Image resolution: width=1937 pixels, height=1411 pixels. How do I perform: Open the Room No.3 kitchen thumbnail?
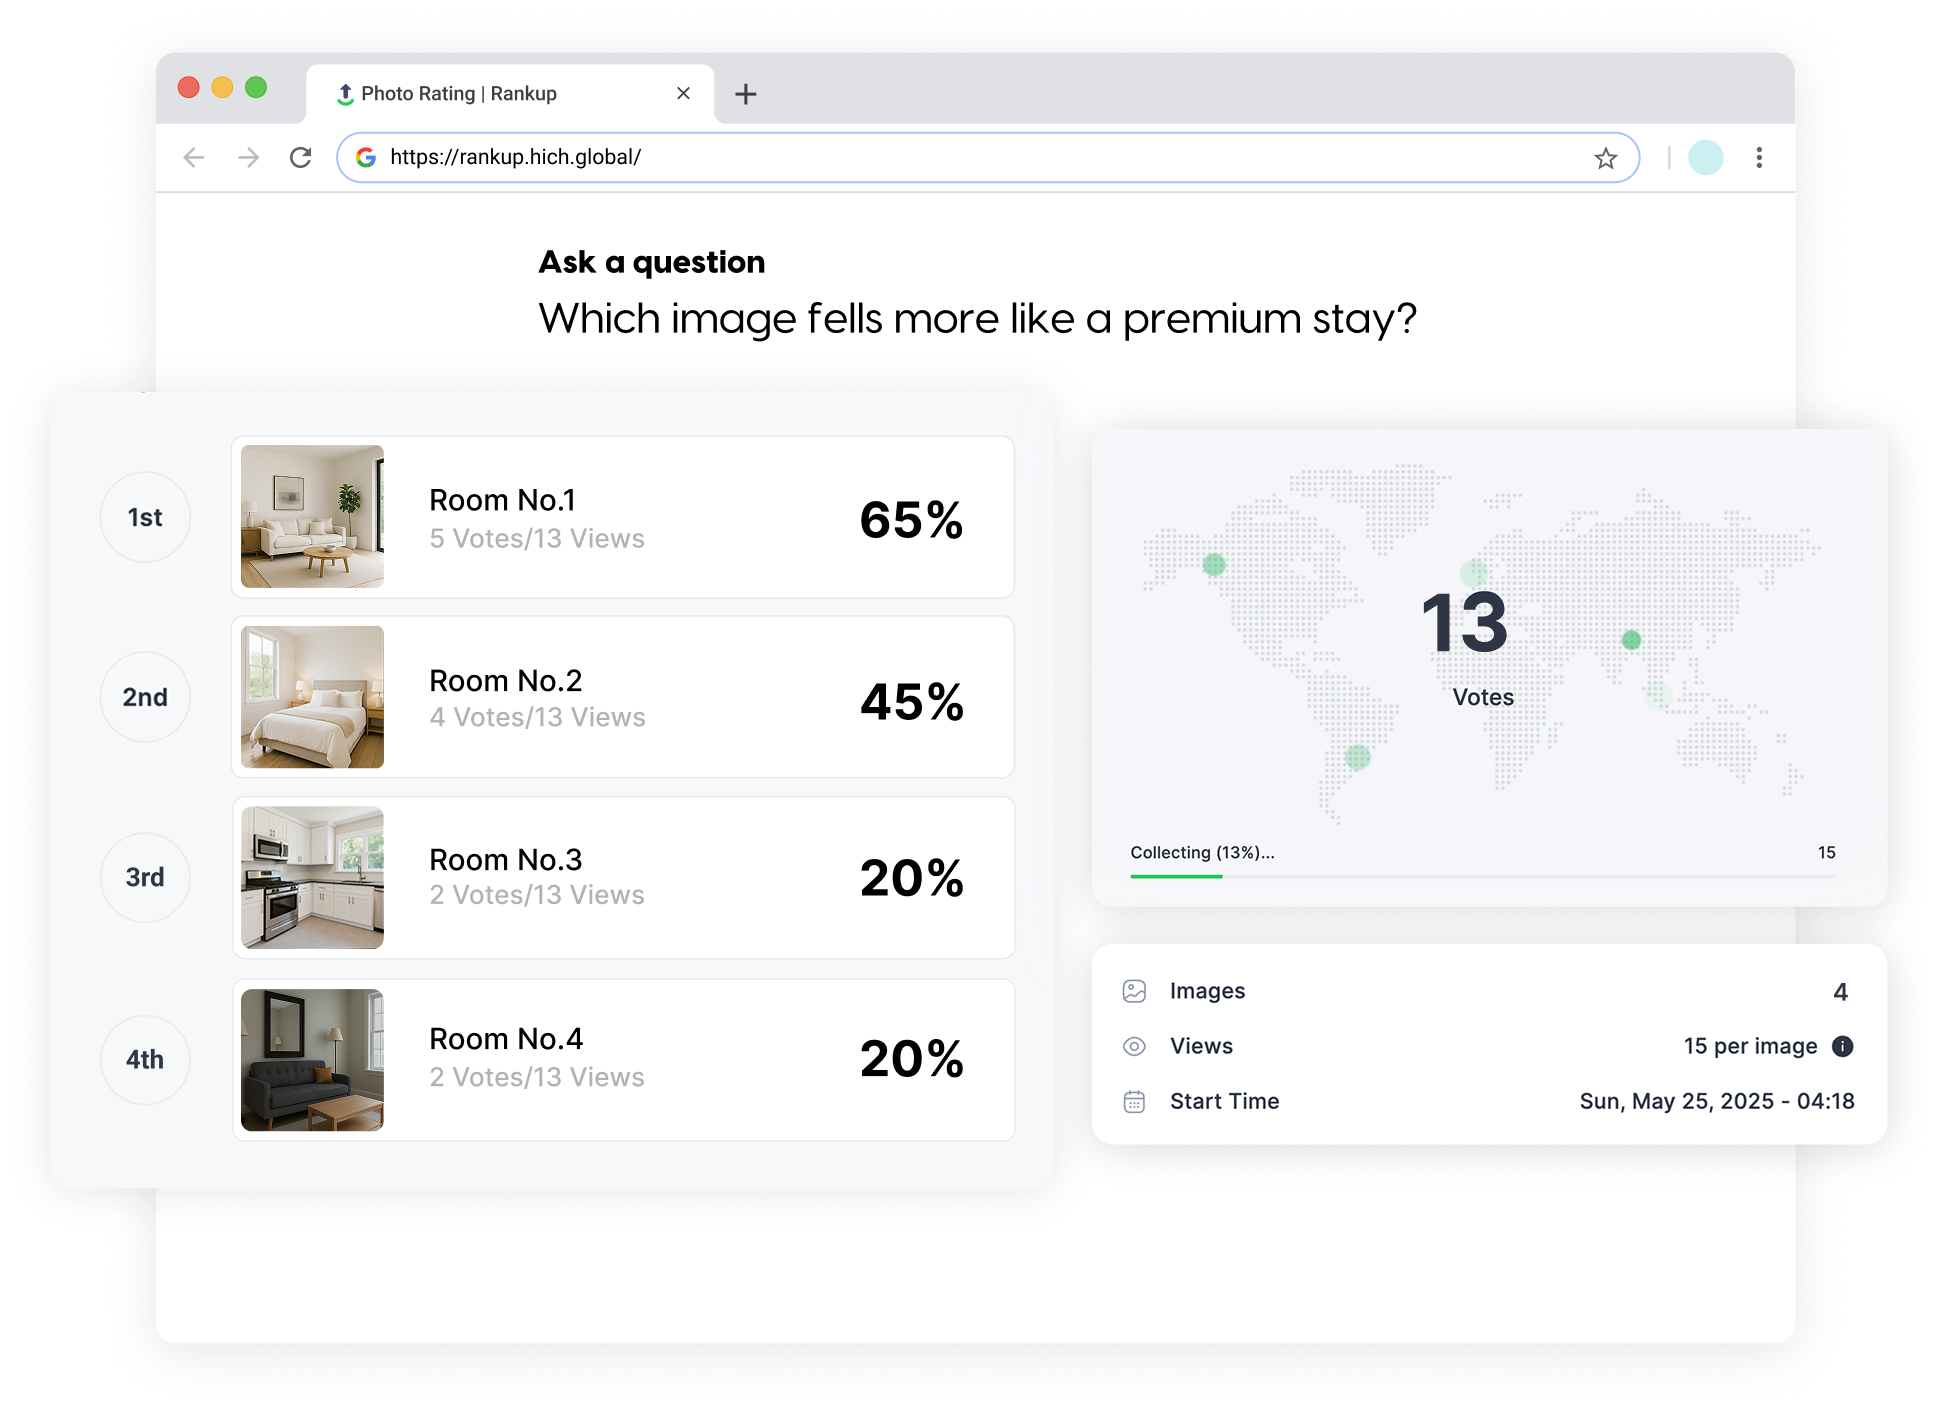tap(312, 877)
